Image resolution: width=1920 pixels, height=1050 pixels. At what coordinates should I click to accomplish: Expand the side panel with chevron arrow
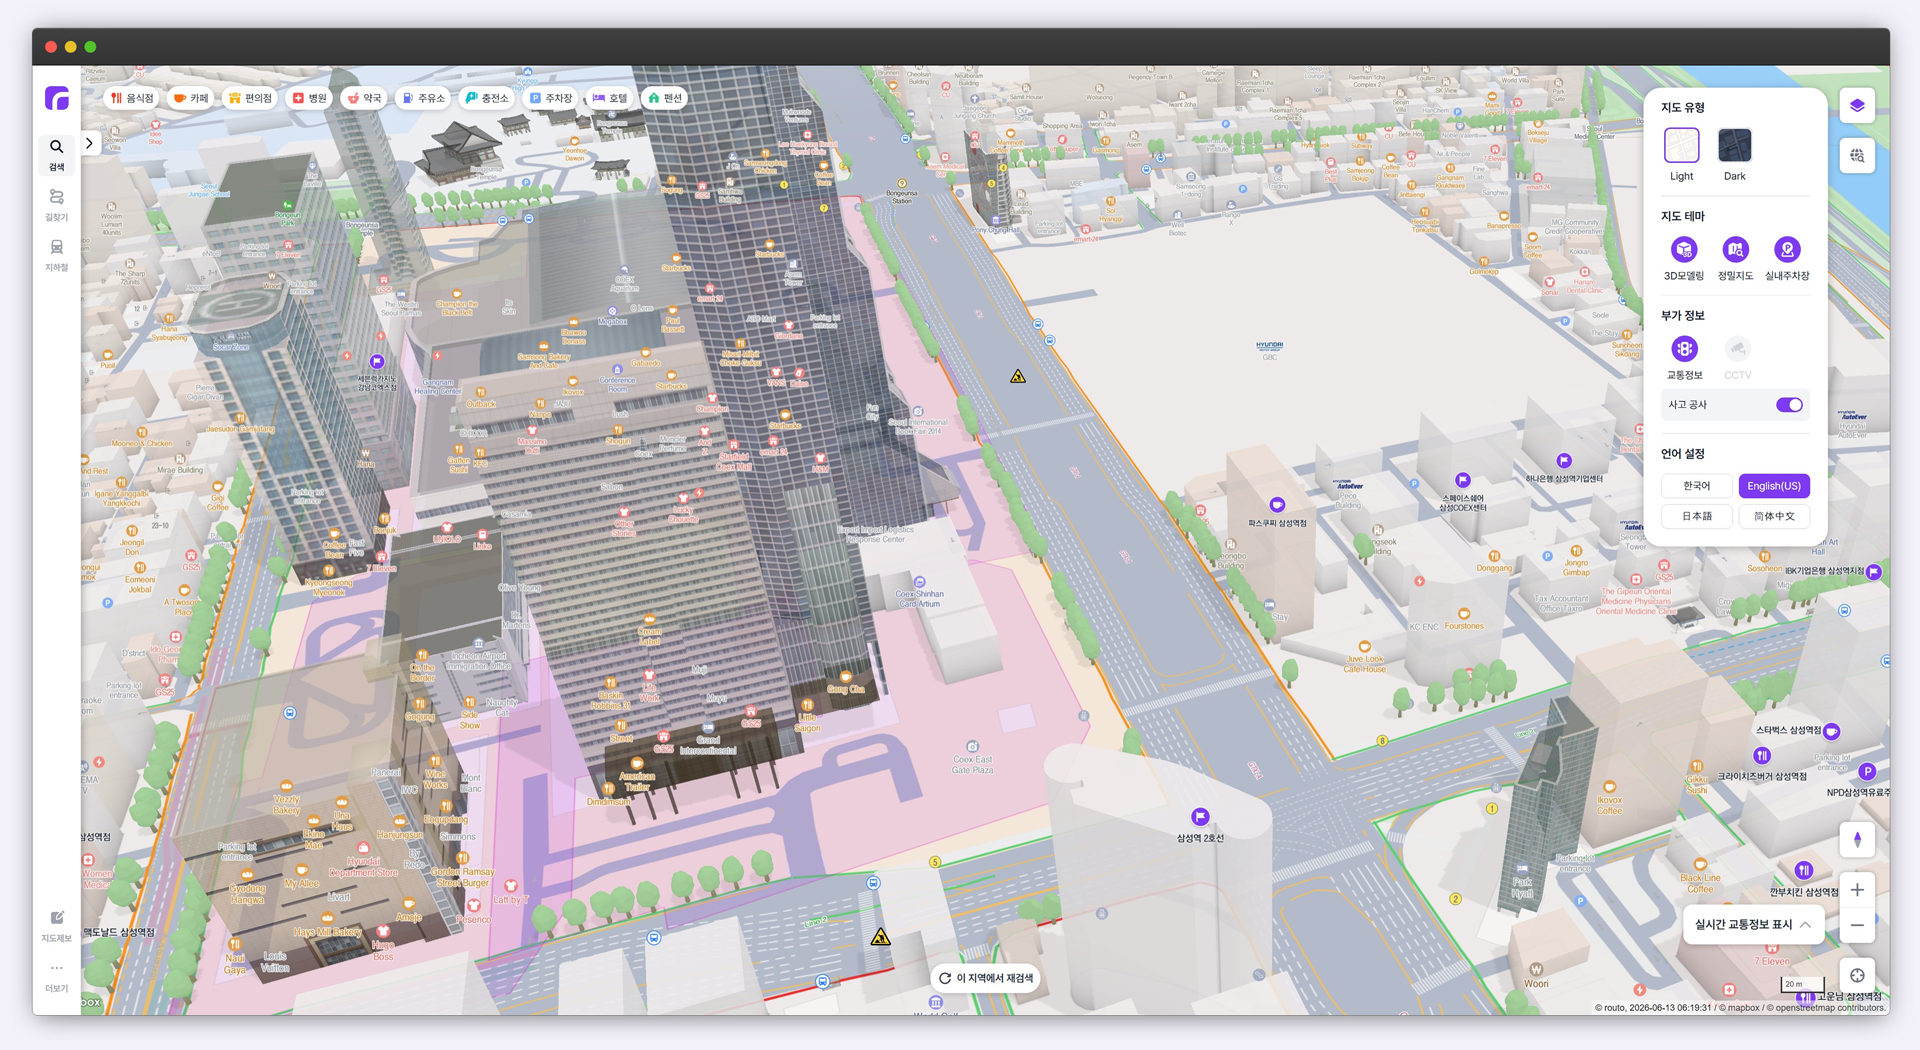tap(89, 143)
